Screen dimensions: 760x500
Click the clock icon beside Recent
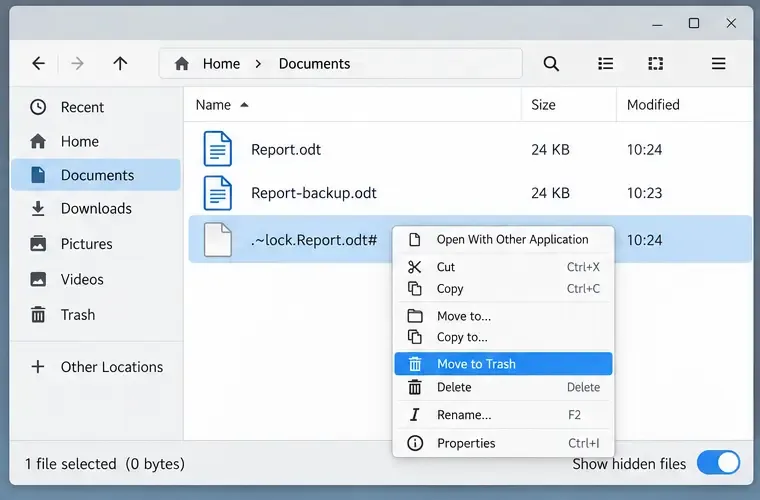coord(38,107)
